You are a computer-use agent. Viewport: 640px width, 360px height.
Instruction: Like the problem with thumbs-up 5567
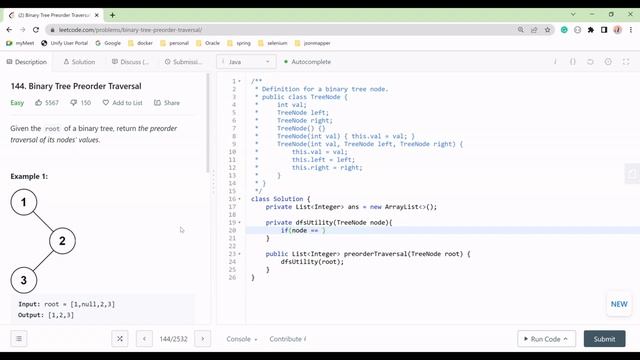click(47, 103)
